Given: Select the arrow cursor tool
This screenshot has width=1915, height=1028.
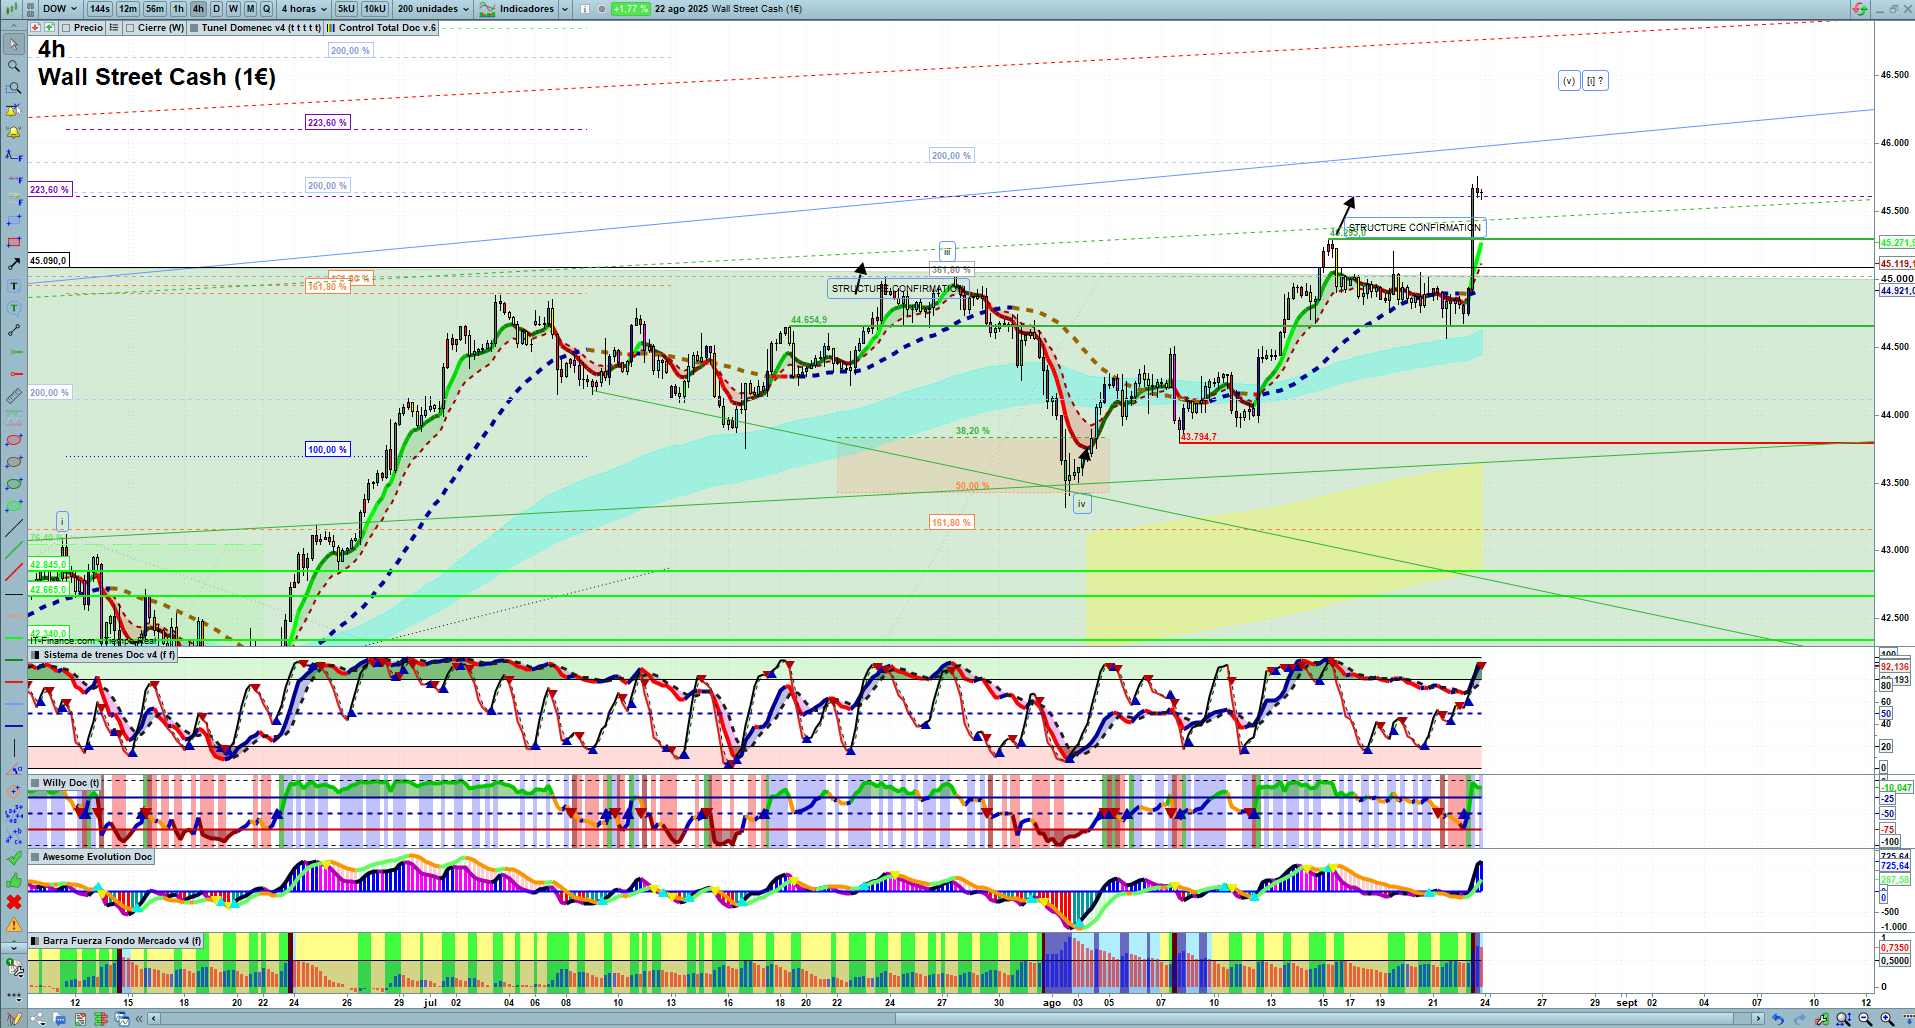Looking at the screenshot, I should (x=14, y=44).
